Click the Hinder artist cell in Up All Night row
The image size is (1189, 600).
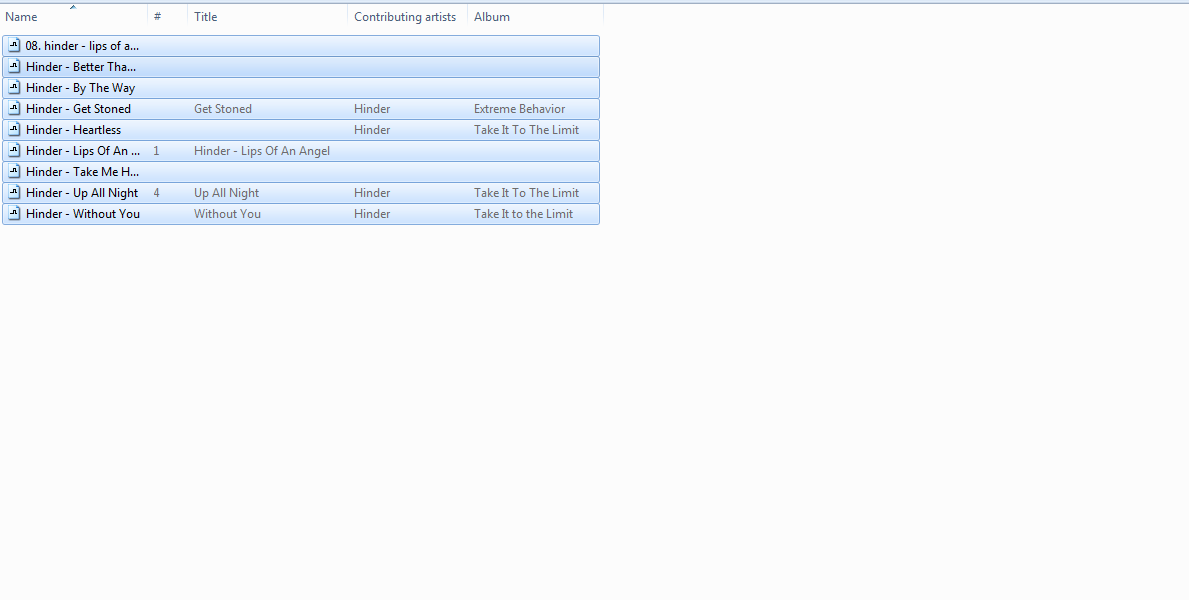(372, 193)
